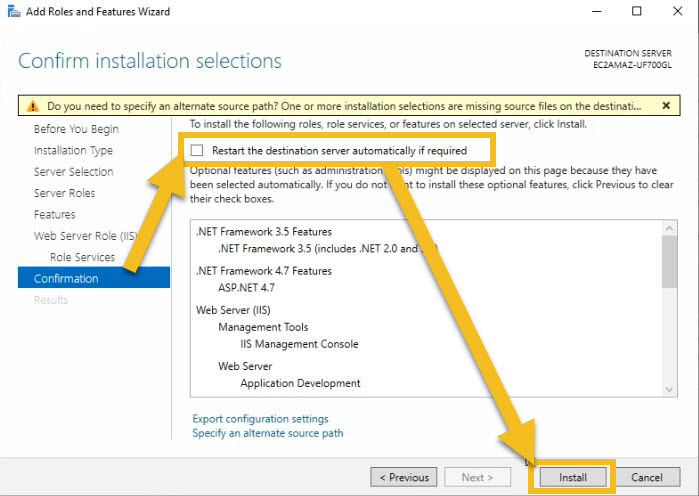Click the features list scrollbar thumb
This screenshot has width=699, height=496.
click(x=669, y=262)
